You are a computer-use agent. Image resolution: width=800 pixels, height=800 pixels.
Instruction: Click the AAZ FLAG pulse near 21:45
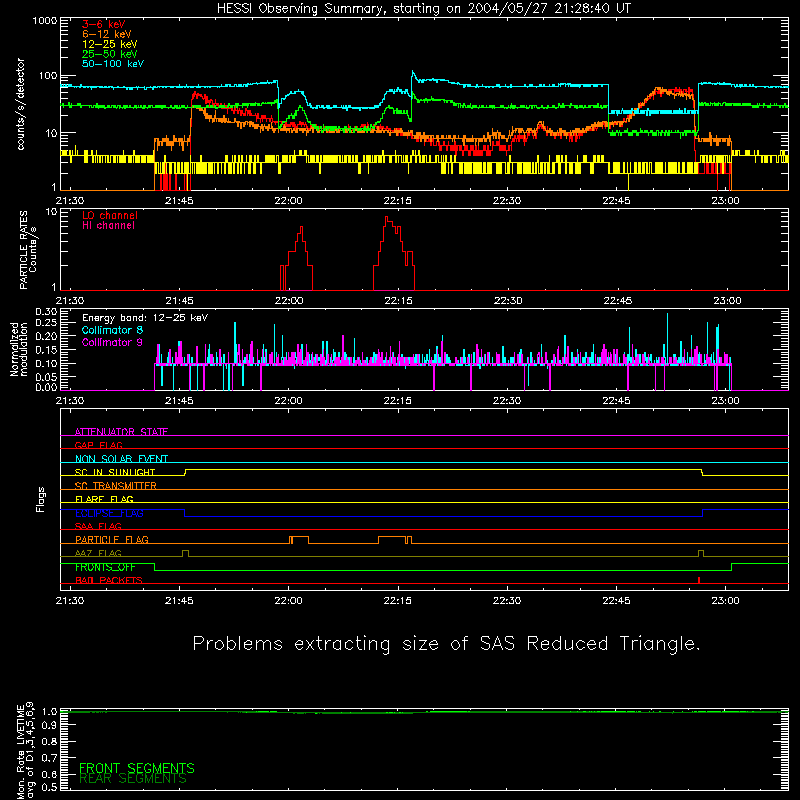pos(185,553)
